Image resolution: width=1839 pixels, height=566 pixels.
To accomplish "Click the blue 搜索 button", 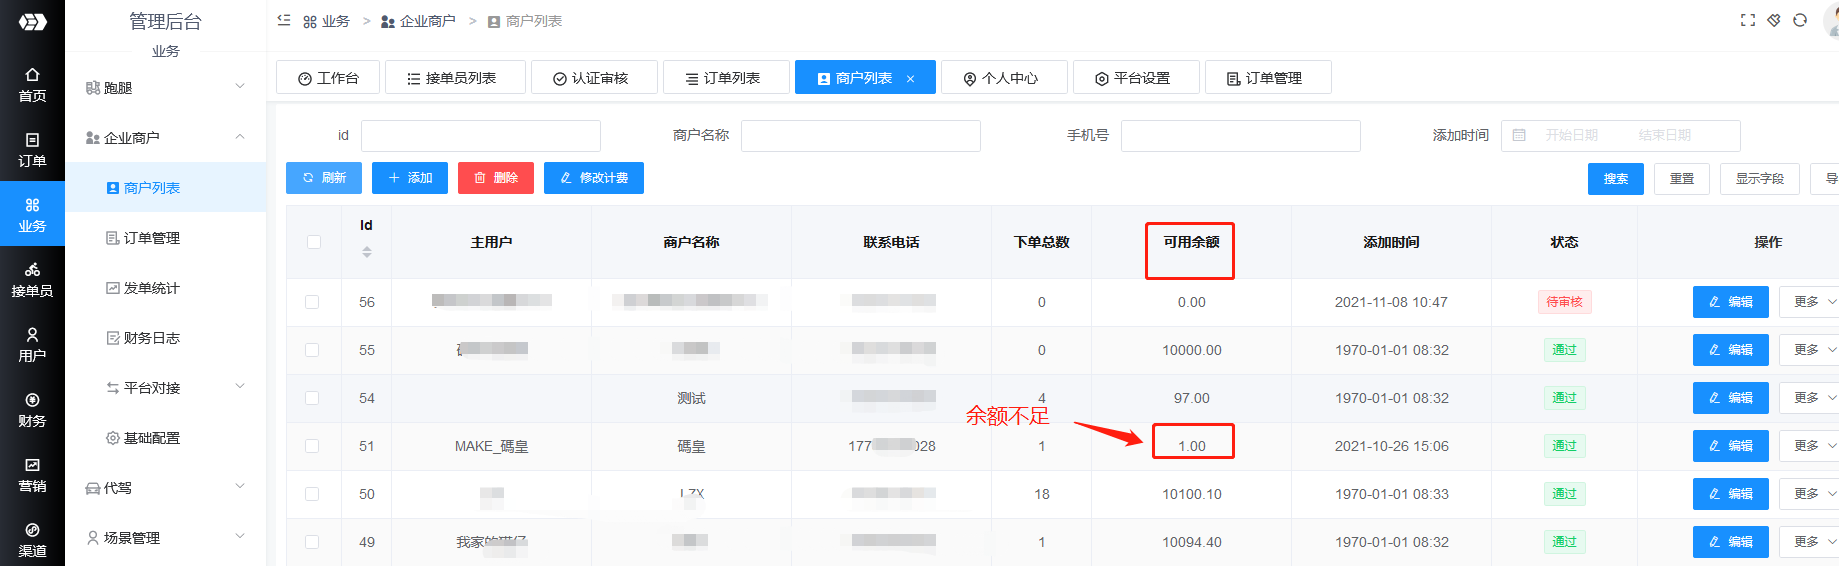I will [1616, 179].
